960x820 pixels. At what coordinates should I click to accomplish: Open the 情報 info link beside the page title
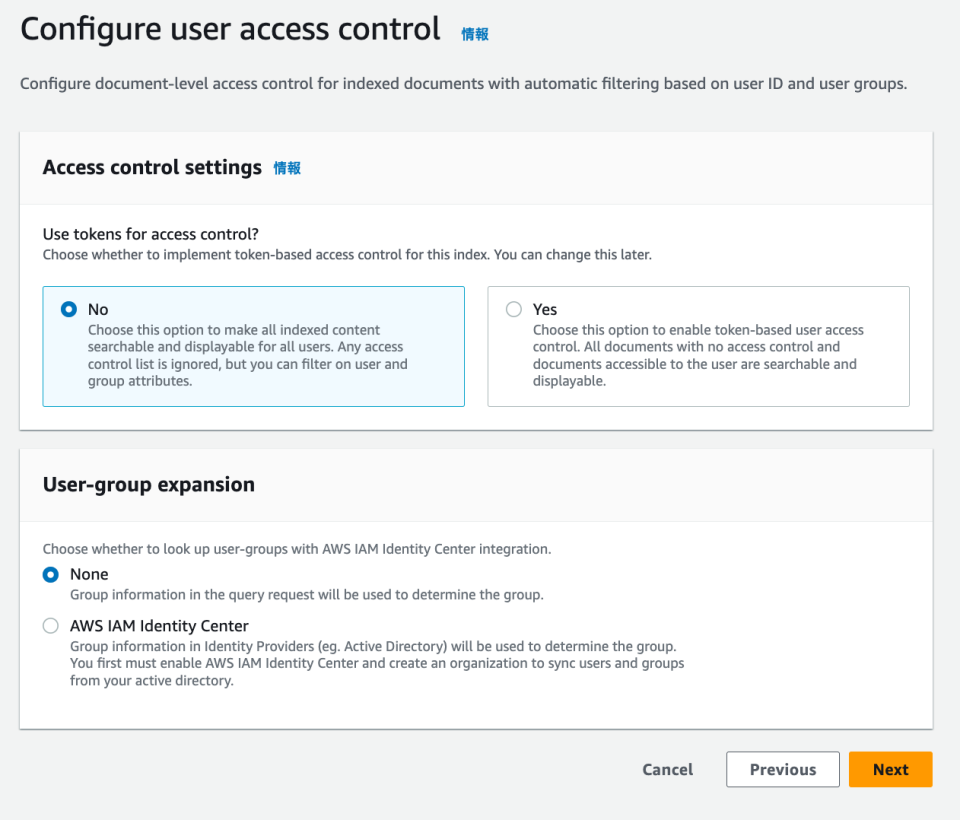coord(474,33)
